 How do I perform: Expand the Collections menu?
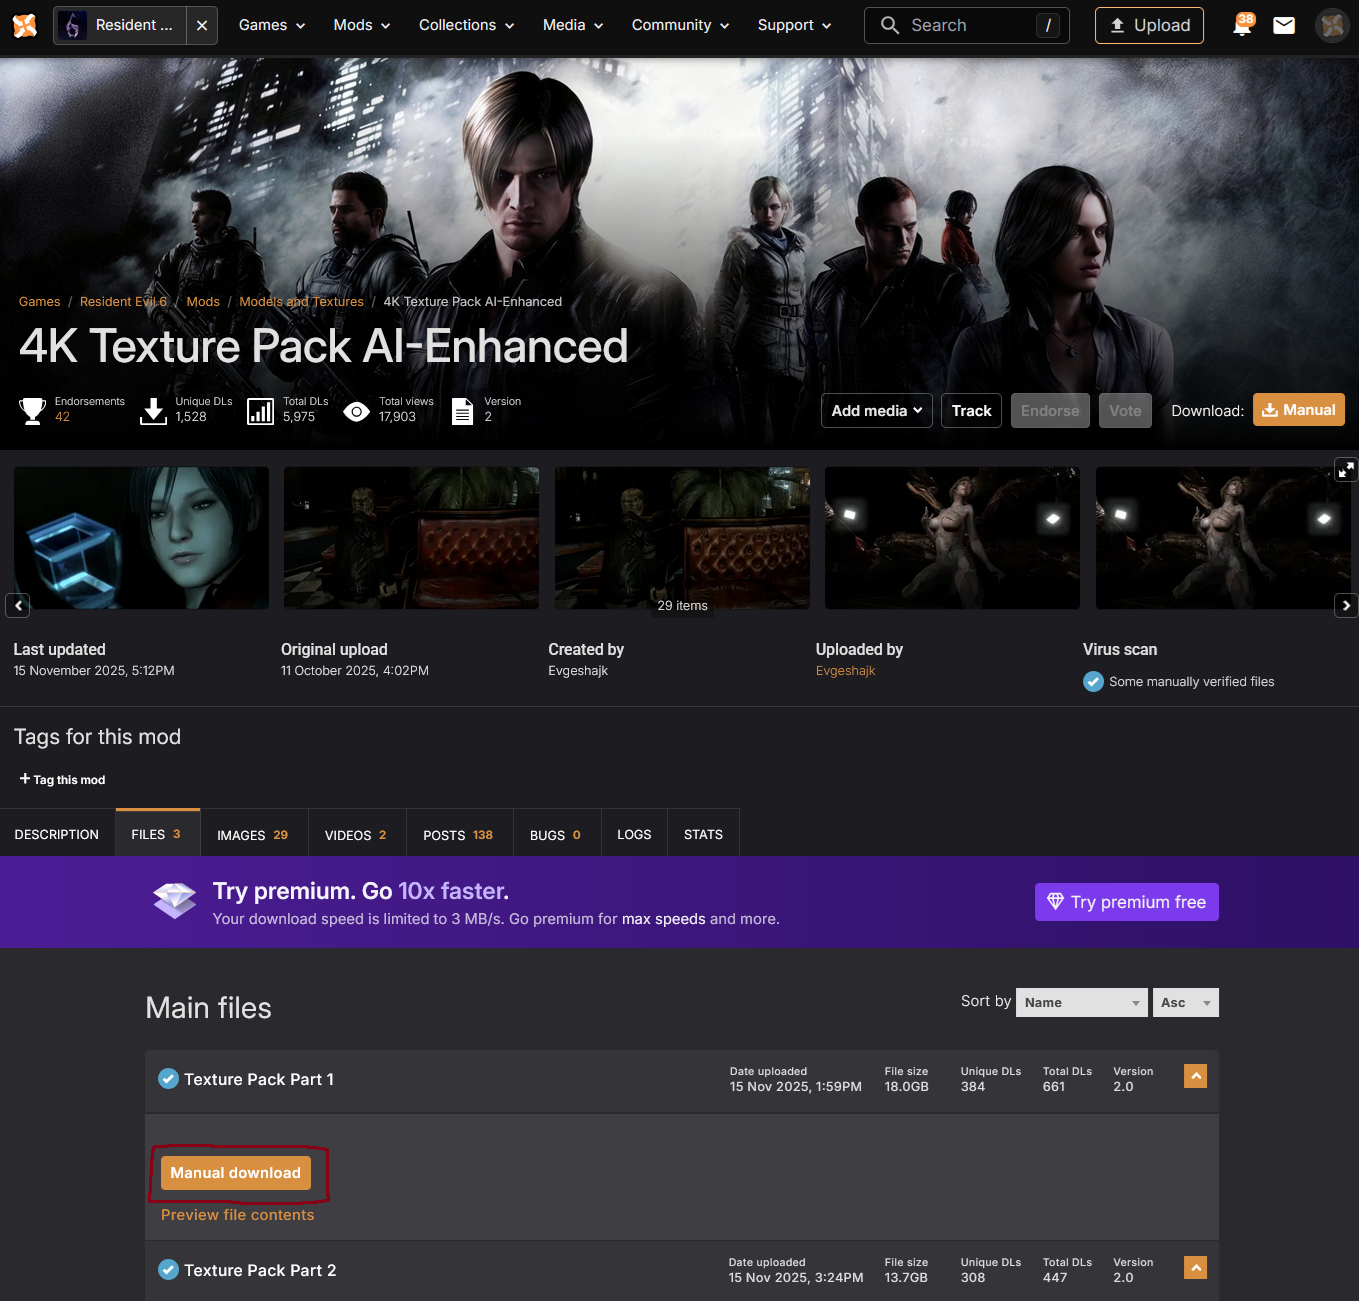466,25
